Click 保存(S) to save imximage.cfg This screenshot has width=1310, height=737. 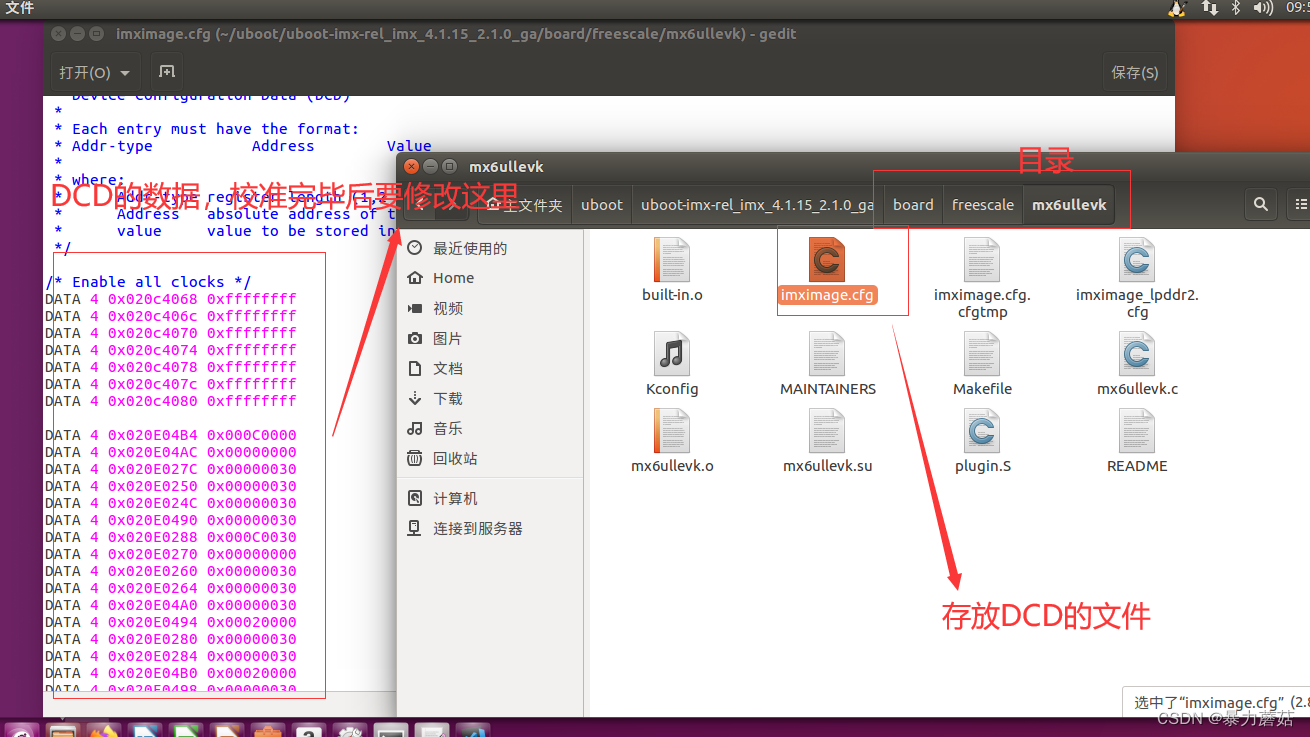1134,72
